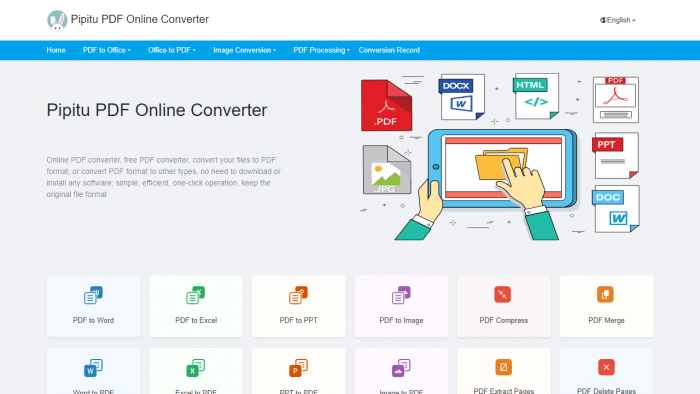Screen dimensions: 700x394
Task: Open the PDF Delete Pages icon
Action: (x=606, y=367)
